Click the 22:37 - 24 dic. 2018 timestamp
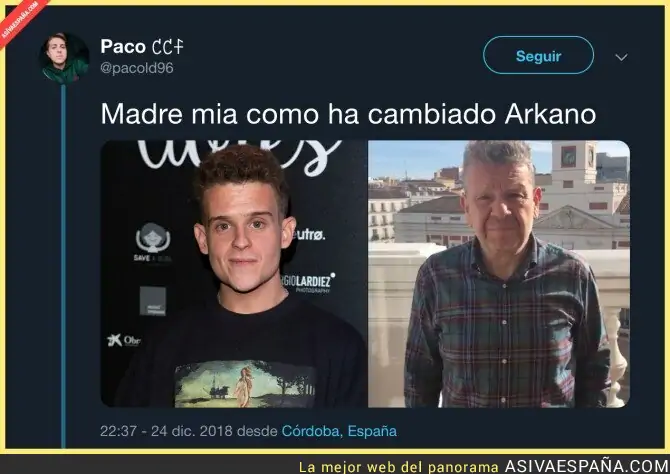 (x=166, y=431)
